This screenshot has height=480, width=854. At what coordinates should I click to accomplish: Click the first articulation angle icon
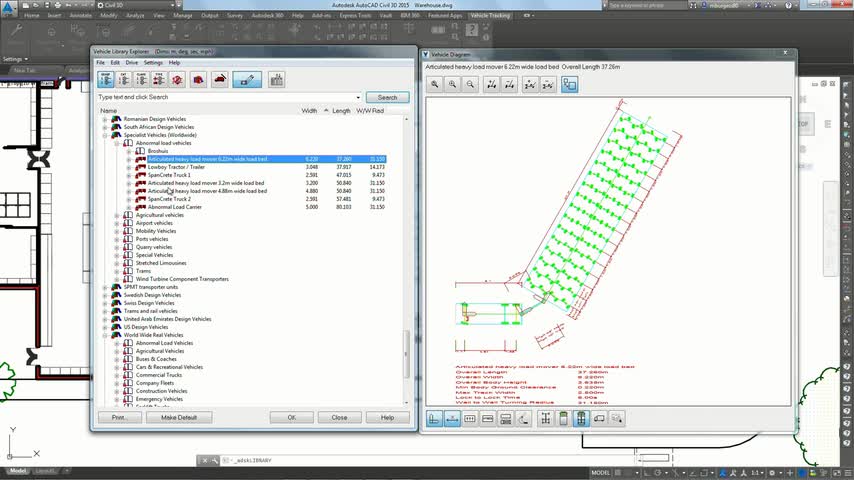tap(530, 84)
